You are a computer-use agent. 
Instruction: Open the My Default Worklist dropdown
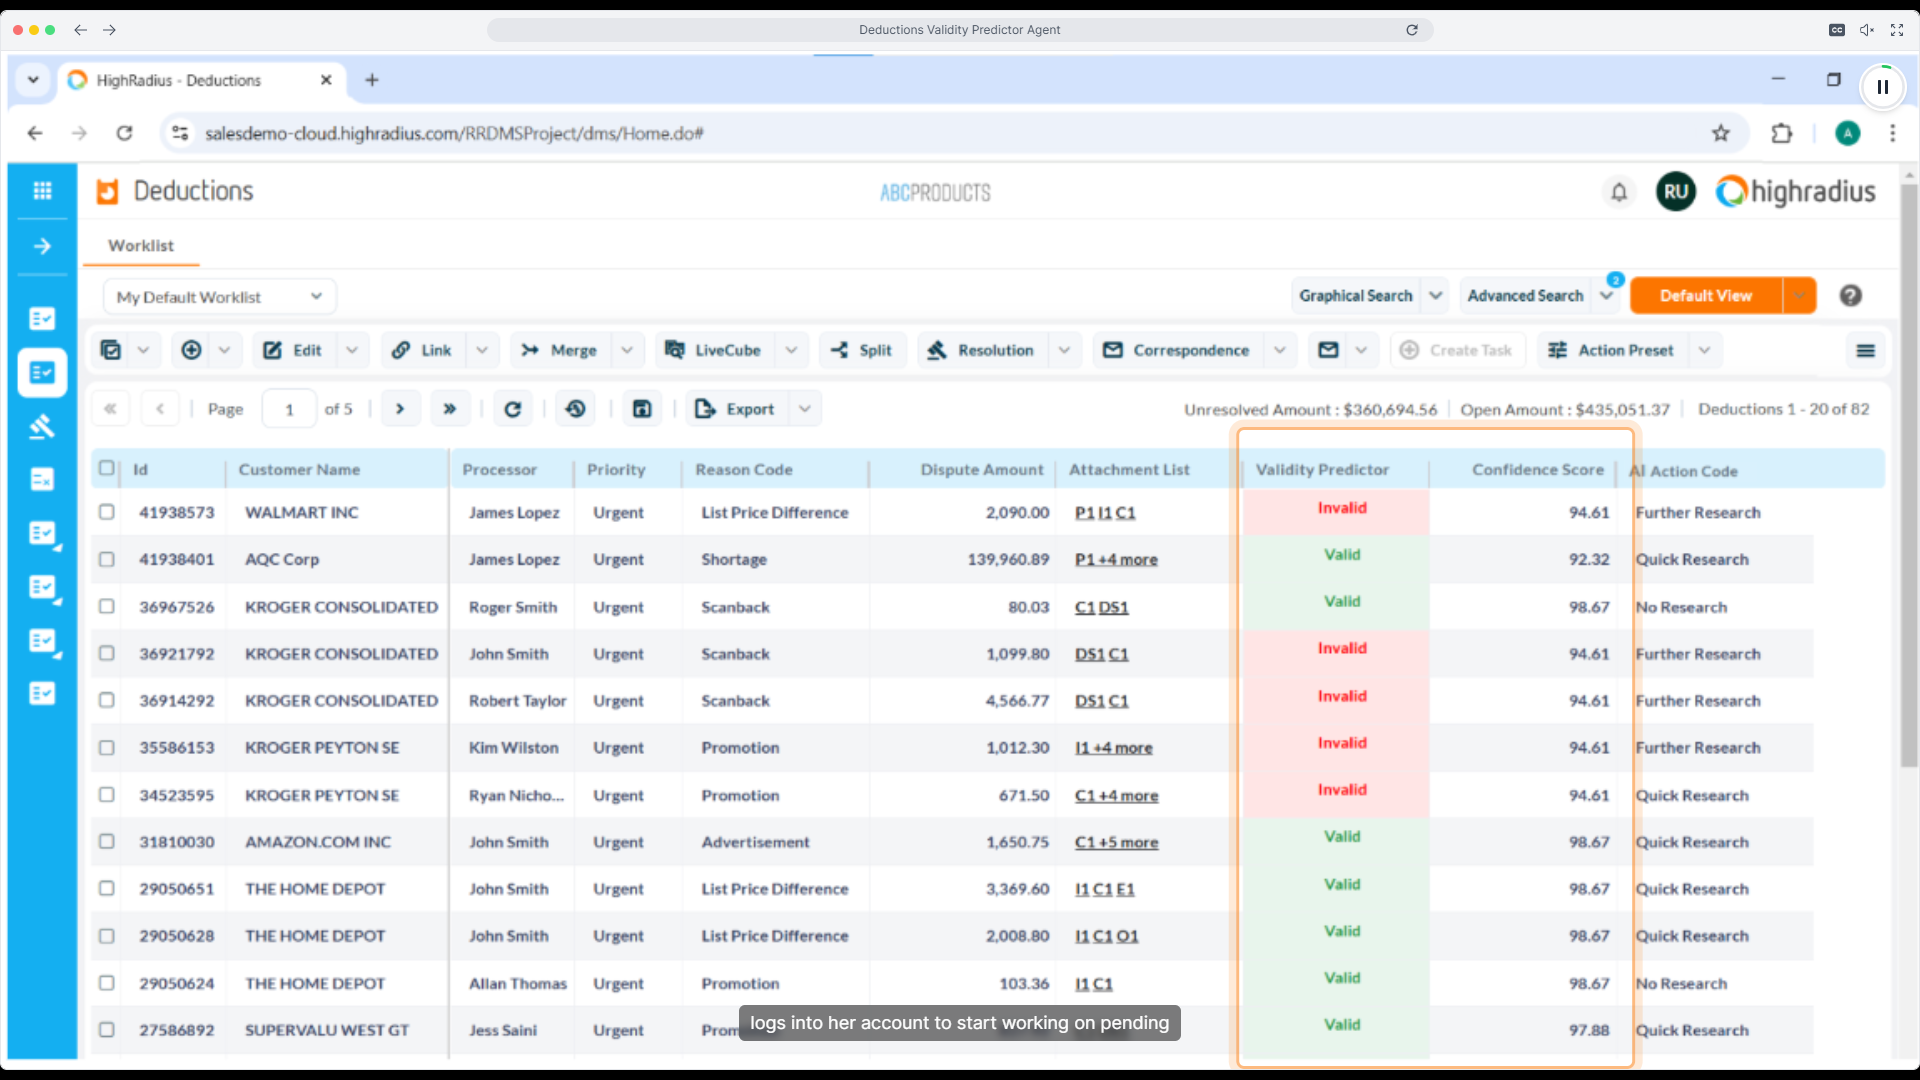tap(219, 297)
